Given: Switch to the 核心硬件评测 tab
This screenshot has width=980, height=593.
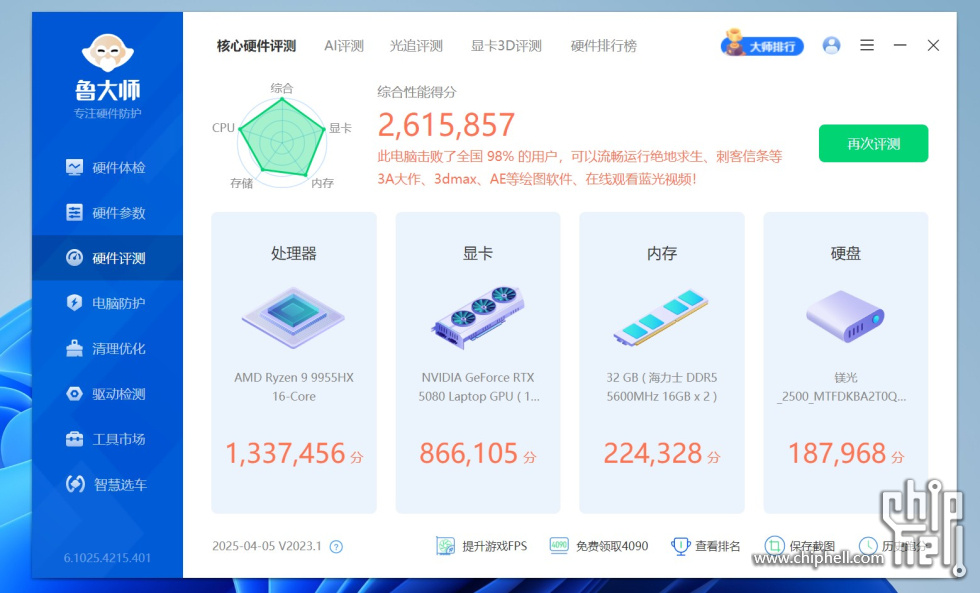Looking at the screenshot, I should 256,46.
